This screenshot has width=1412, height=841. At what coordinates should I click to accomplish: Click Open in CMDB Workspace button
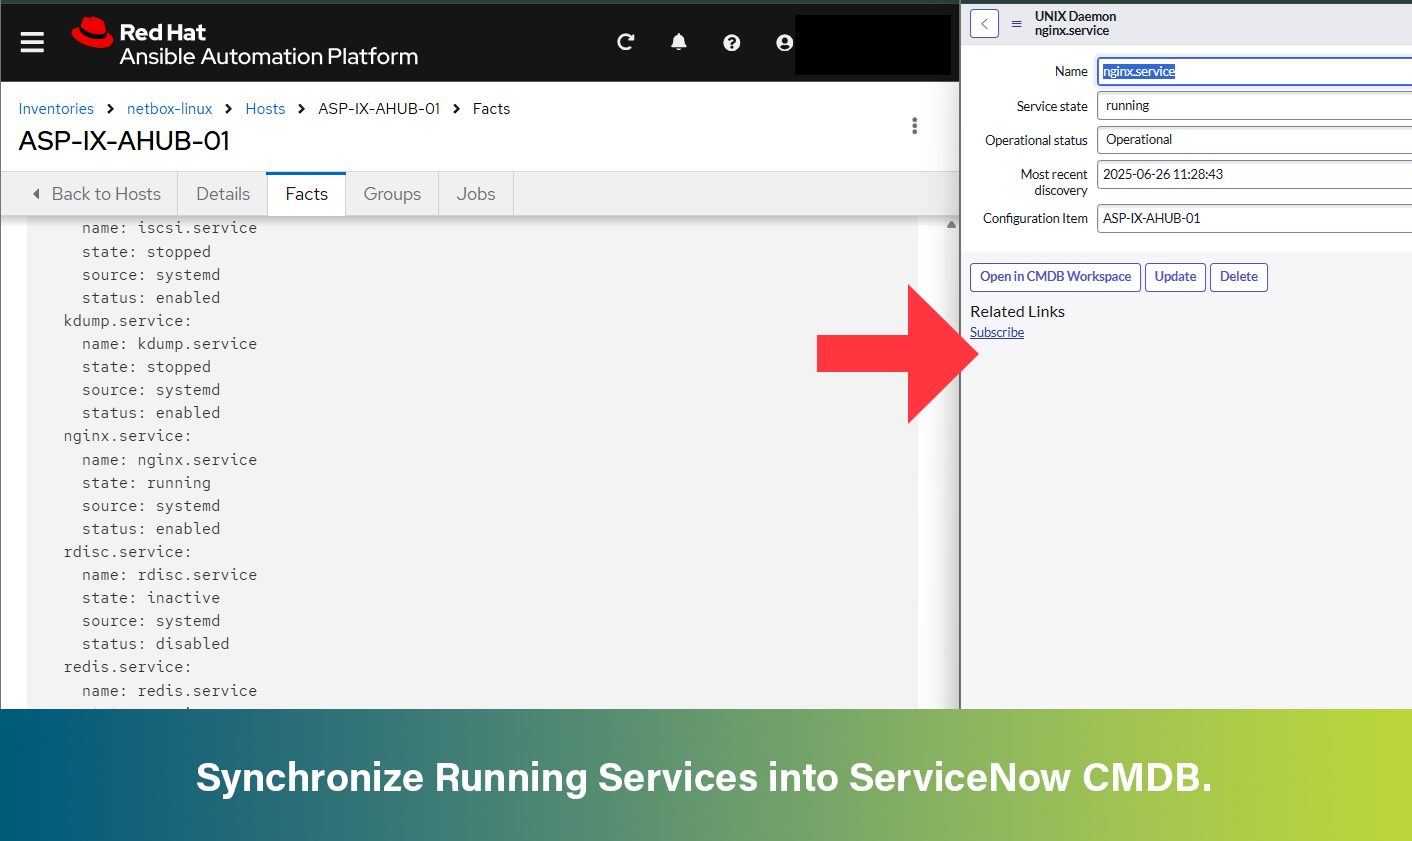(x=1055, y=277)
